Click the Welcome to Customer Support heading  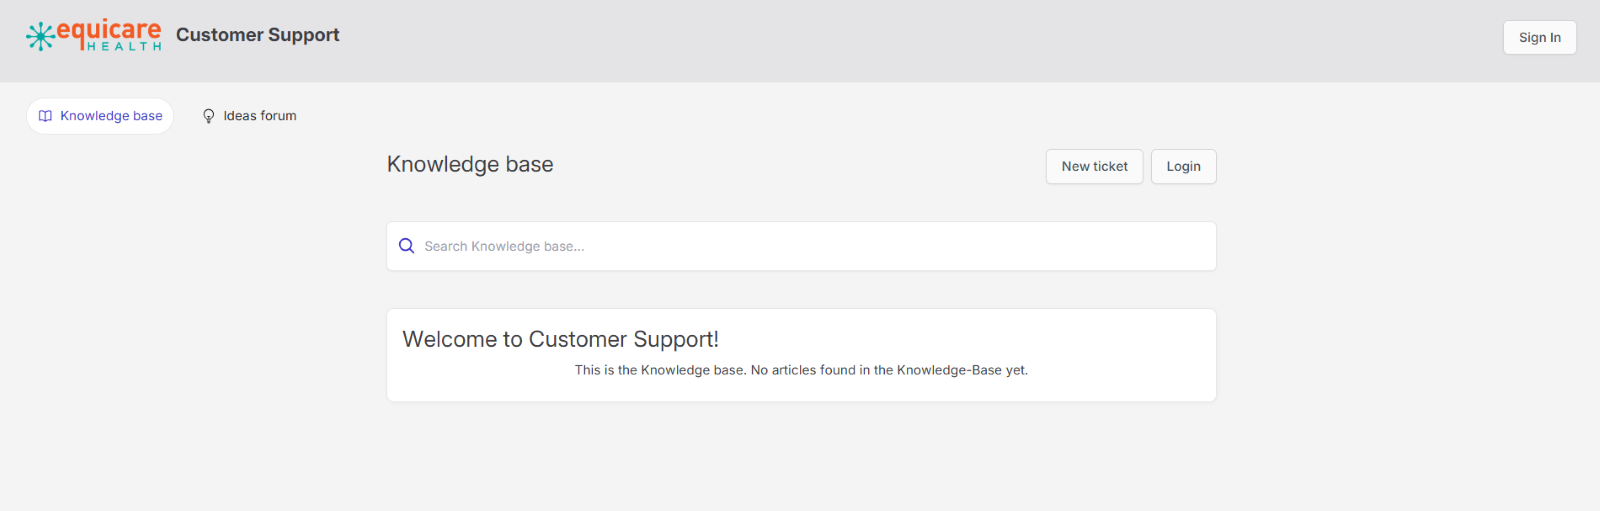pyautogui.click(x=560, y=340)
